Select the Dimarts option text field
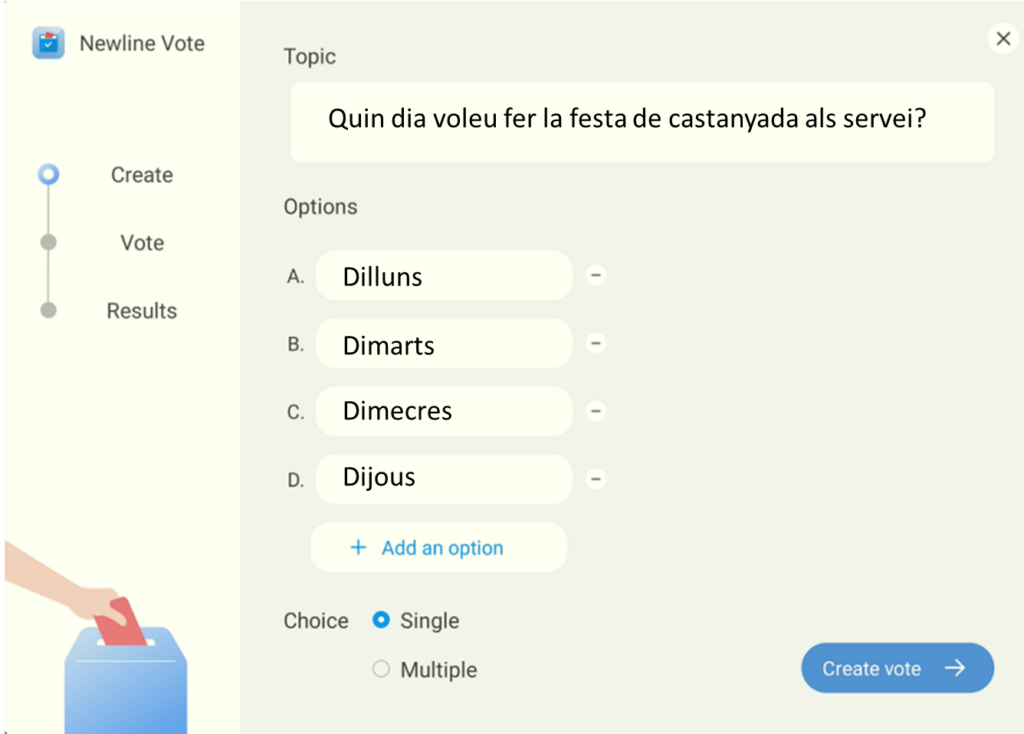 (x=443, y=344)
